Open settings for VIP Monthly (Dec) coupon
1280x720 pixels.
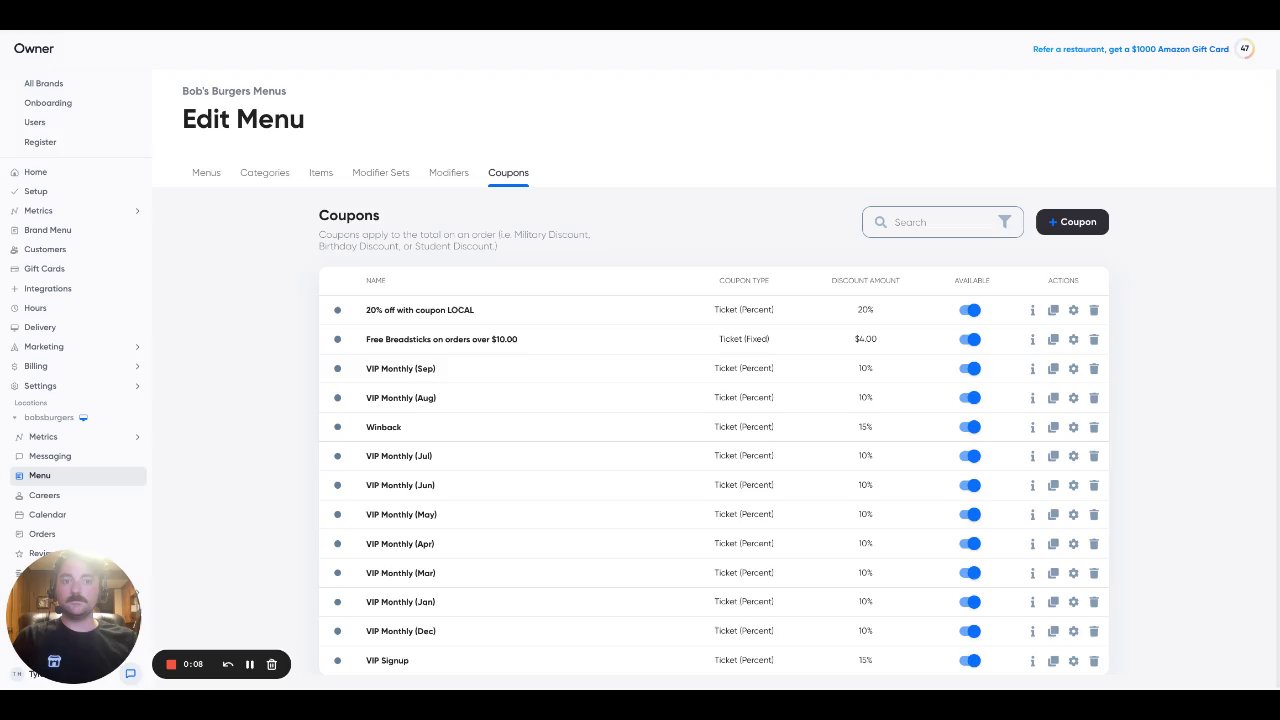click(x=1073, y=631)
